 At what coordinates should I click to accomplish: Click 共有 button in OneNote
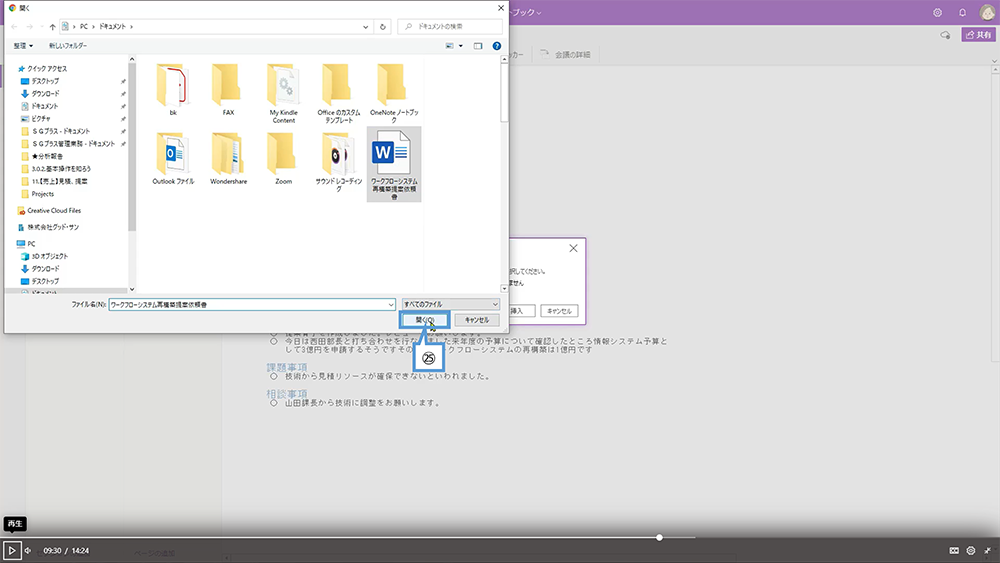tap(978, 35)
